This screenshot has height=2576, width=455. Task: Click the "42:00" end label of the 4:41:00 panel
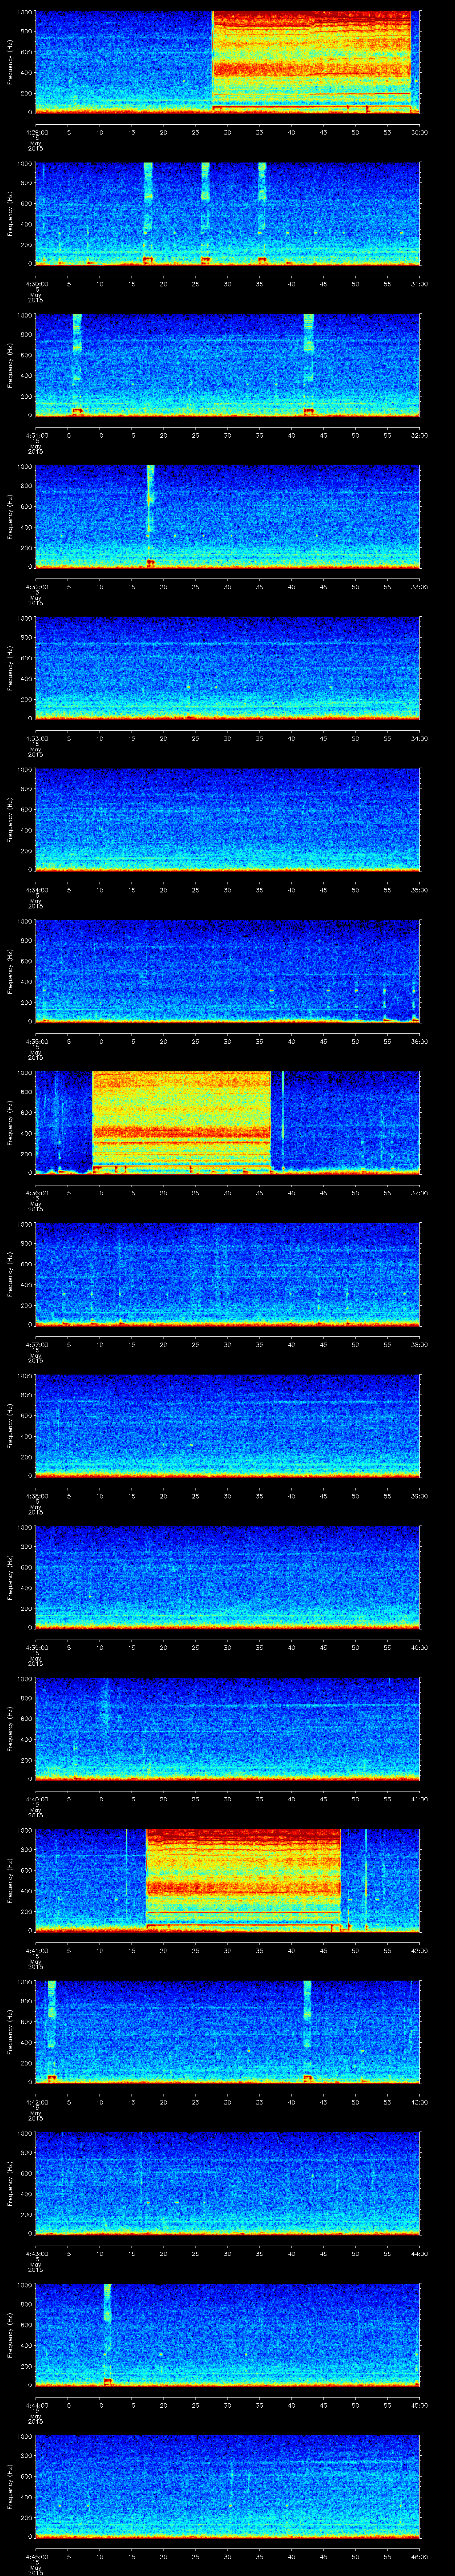(x=420, y=1950)
